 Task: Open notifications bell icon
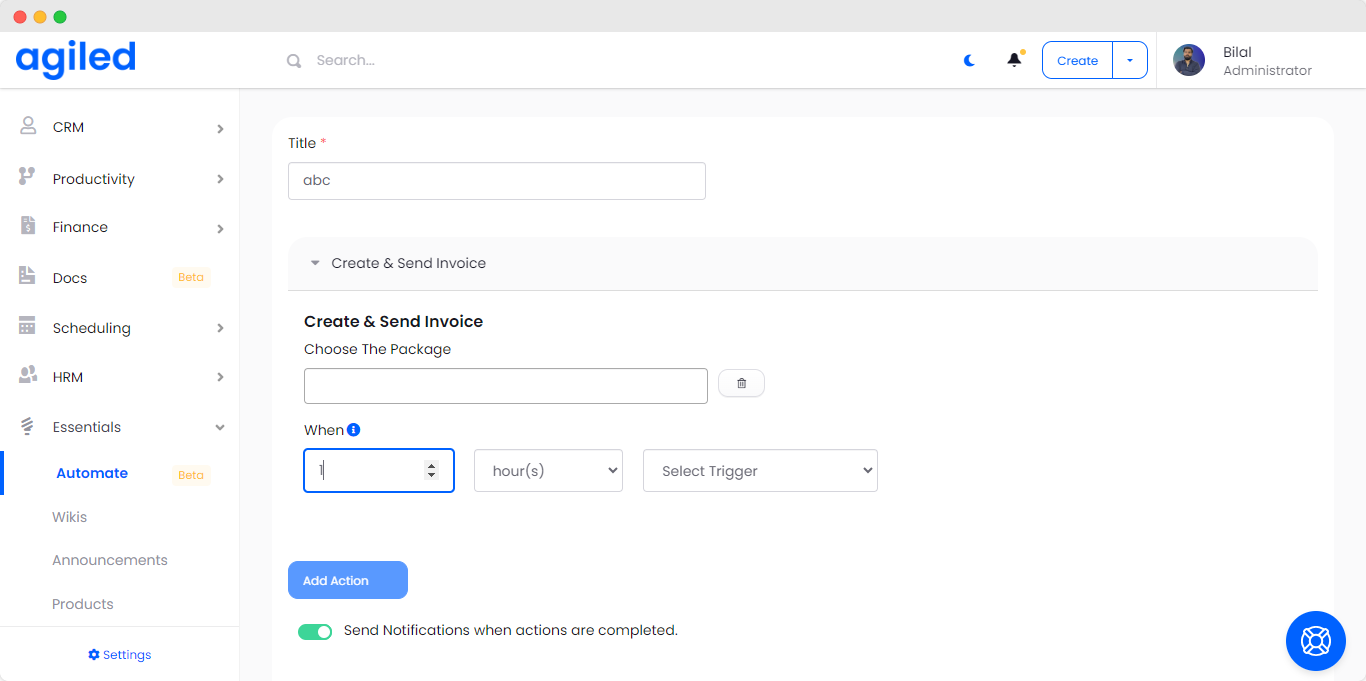[1014, 60]
